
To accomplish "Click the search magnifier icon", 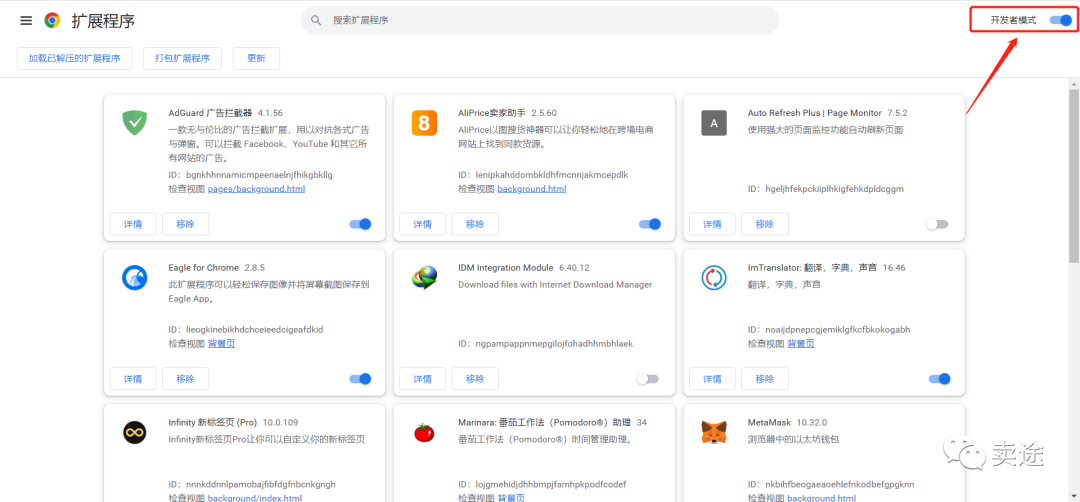I will 316,21.
